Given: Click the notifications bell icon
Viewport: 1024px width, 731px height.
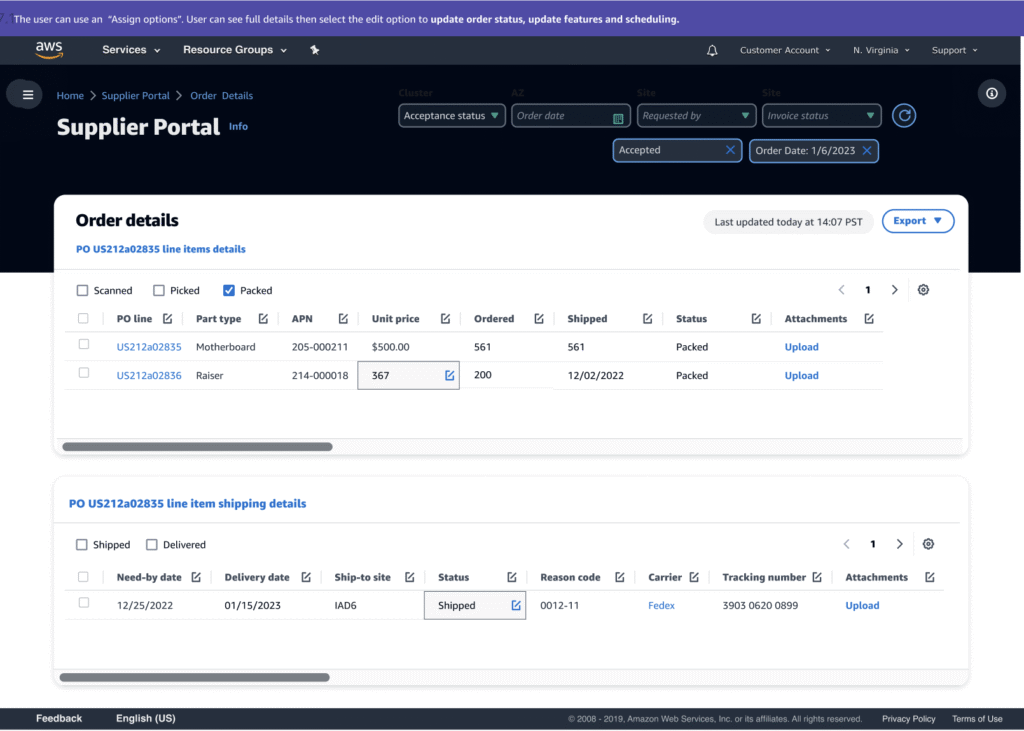Looking at the screenshot, I should click(712, 50).
